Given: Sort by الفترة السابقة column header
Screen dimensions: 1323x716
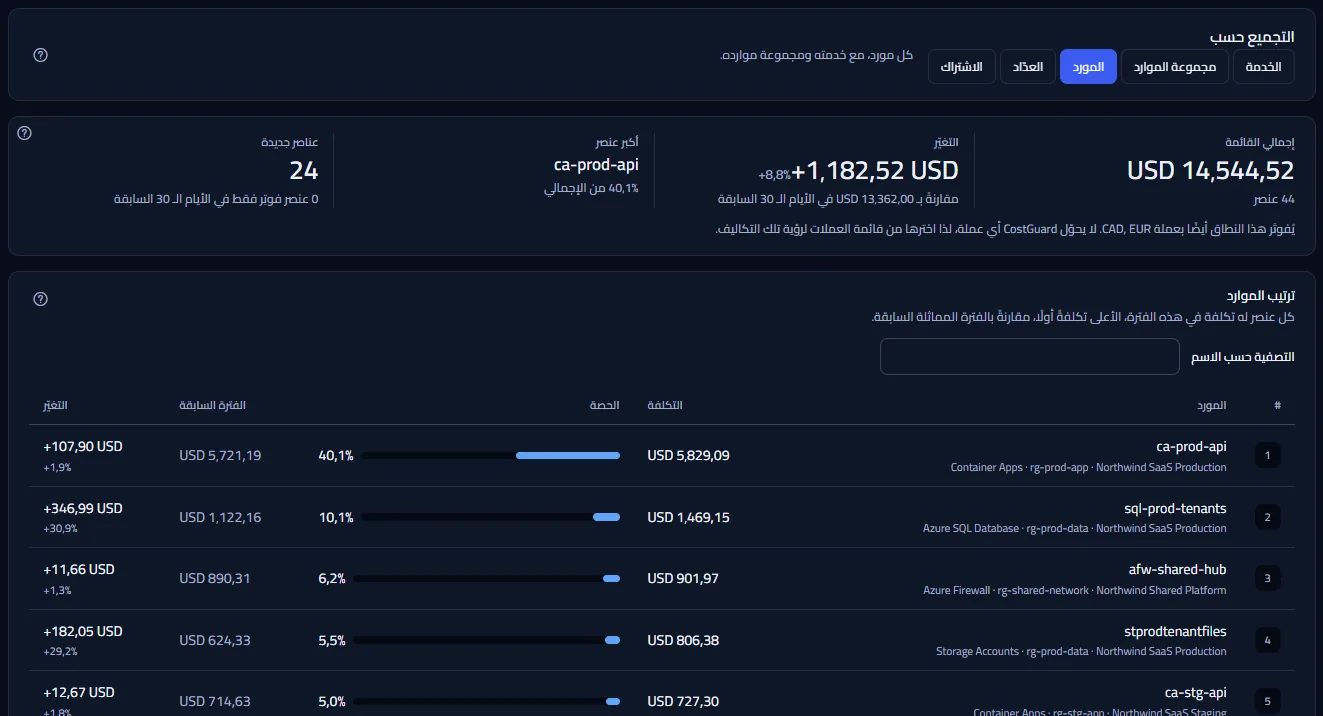Looking at the screenshot, I should tap(213, 405).
